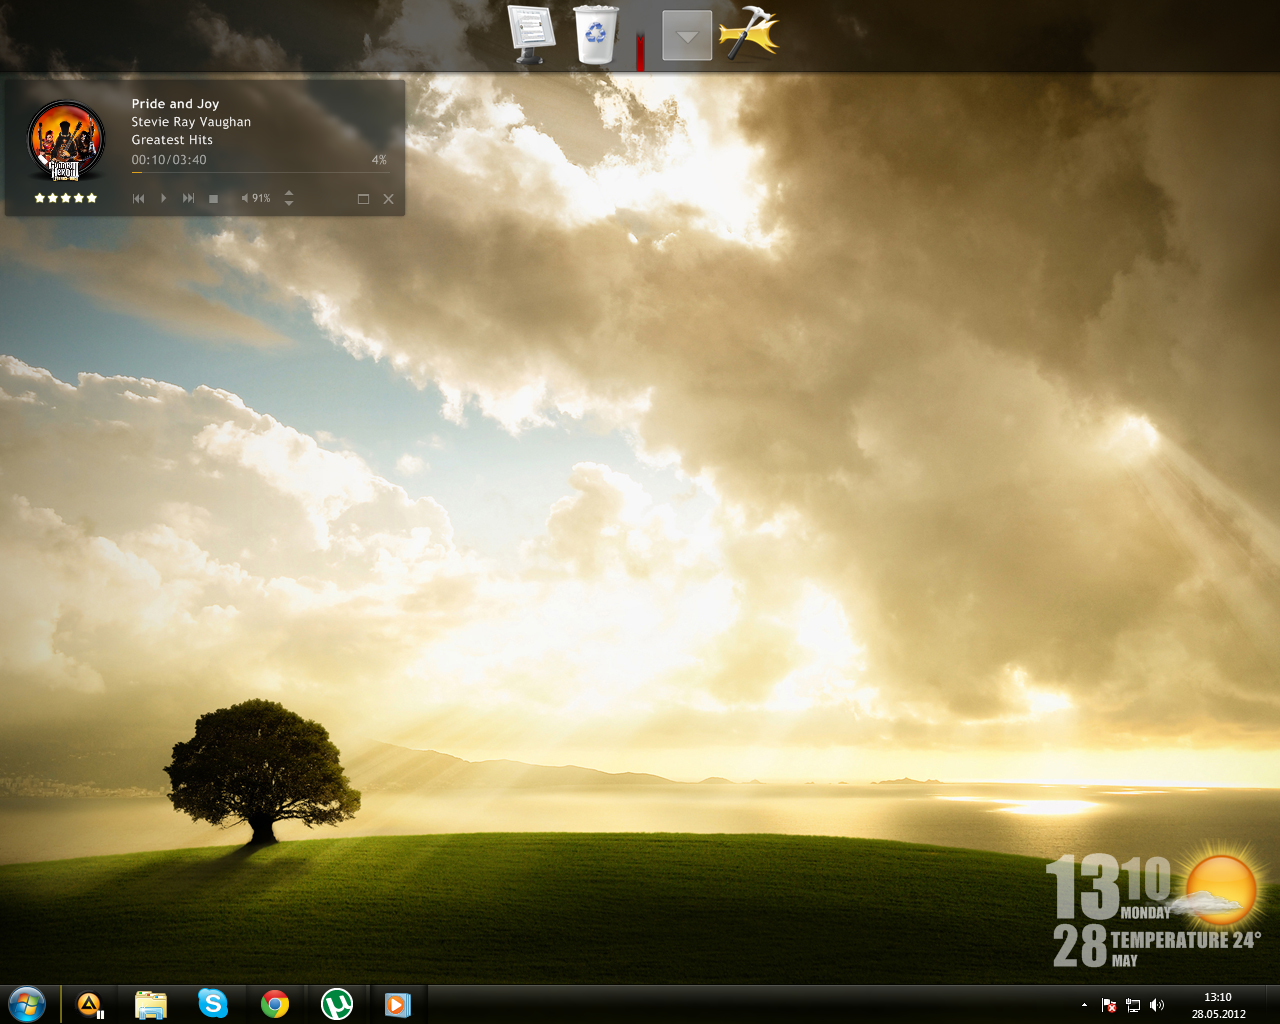This screenshot has height=1024, width=1280.
Task: Open the system volume tray icon
Action: (x=1157, y=1005)
